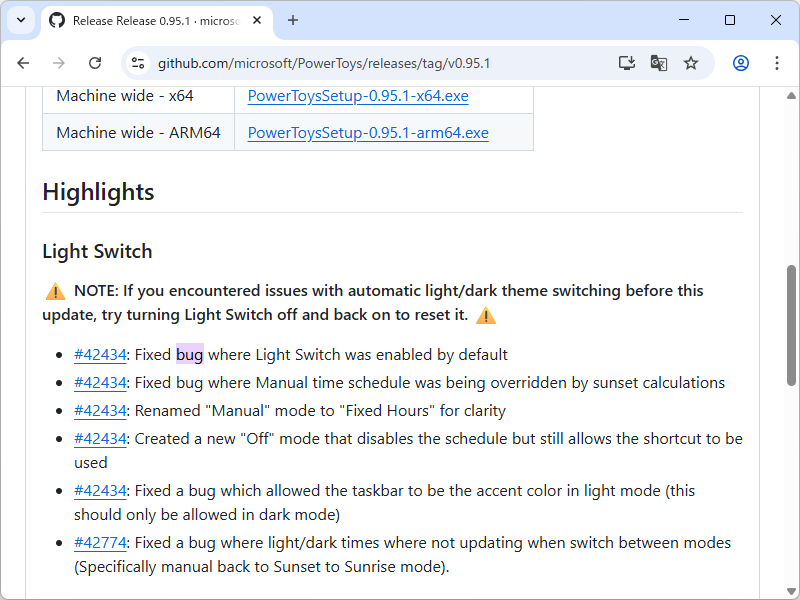Open the #42774 pull request link
Screen dimensions: 800x600
pos(100,542)
